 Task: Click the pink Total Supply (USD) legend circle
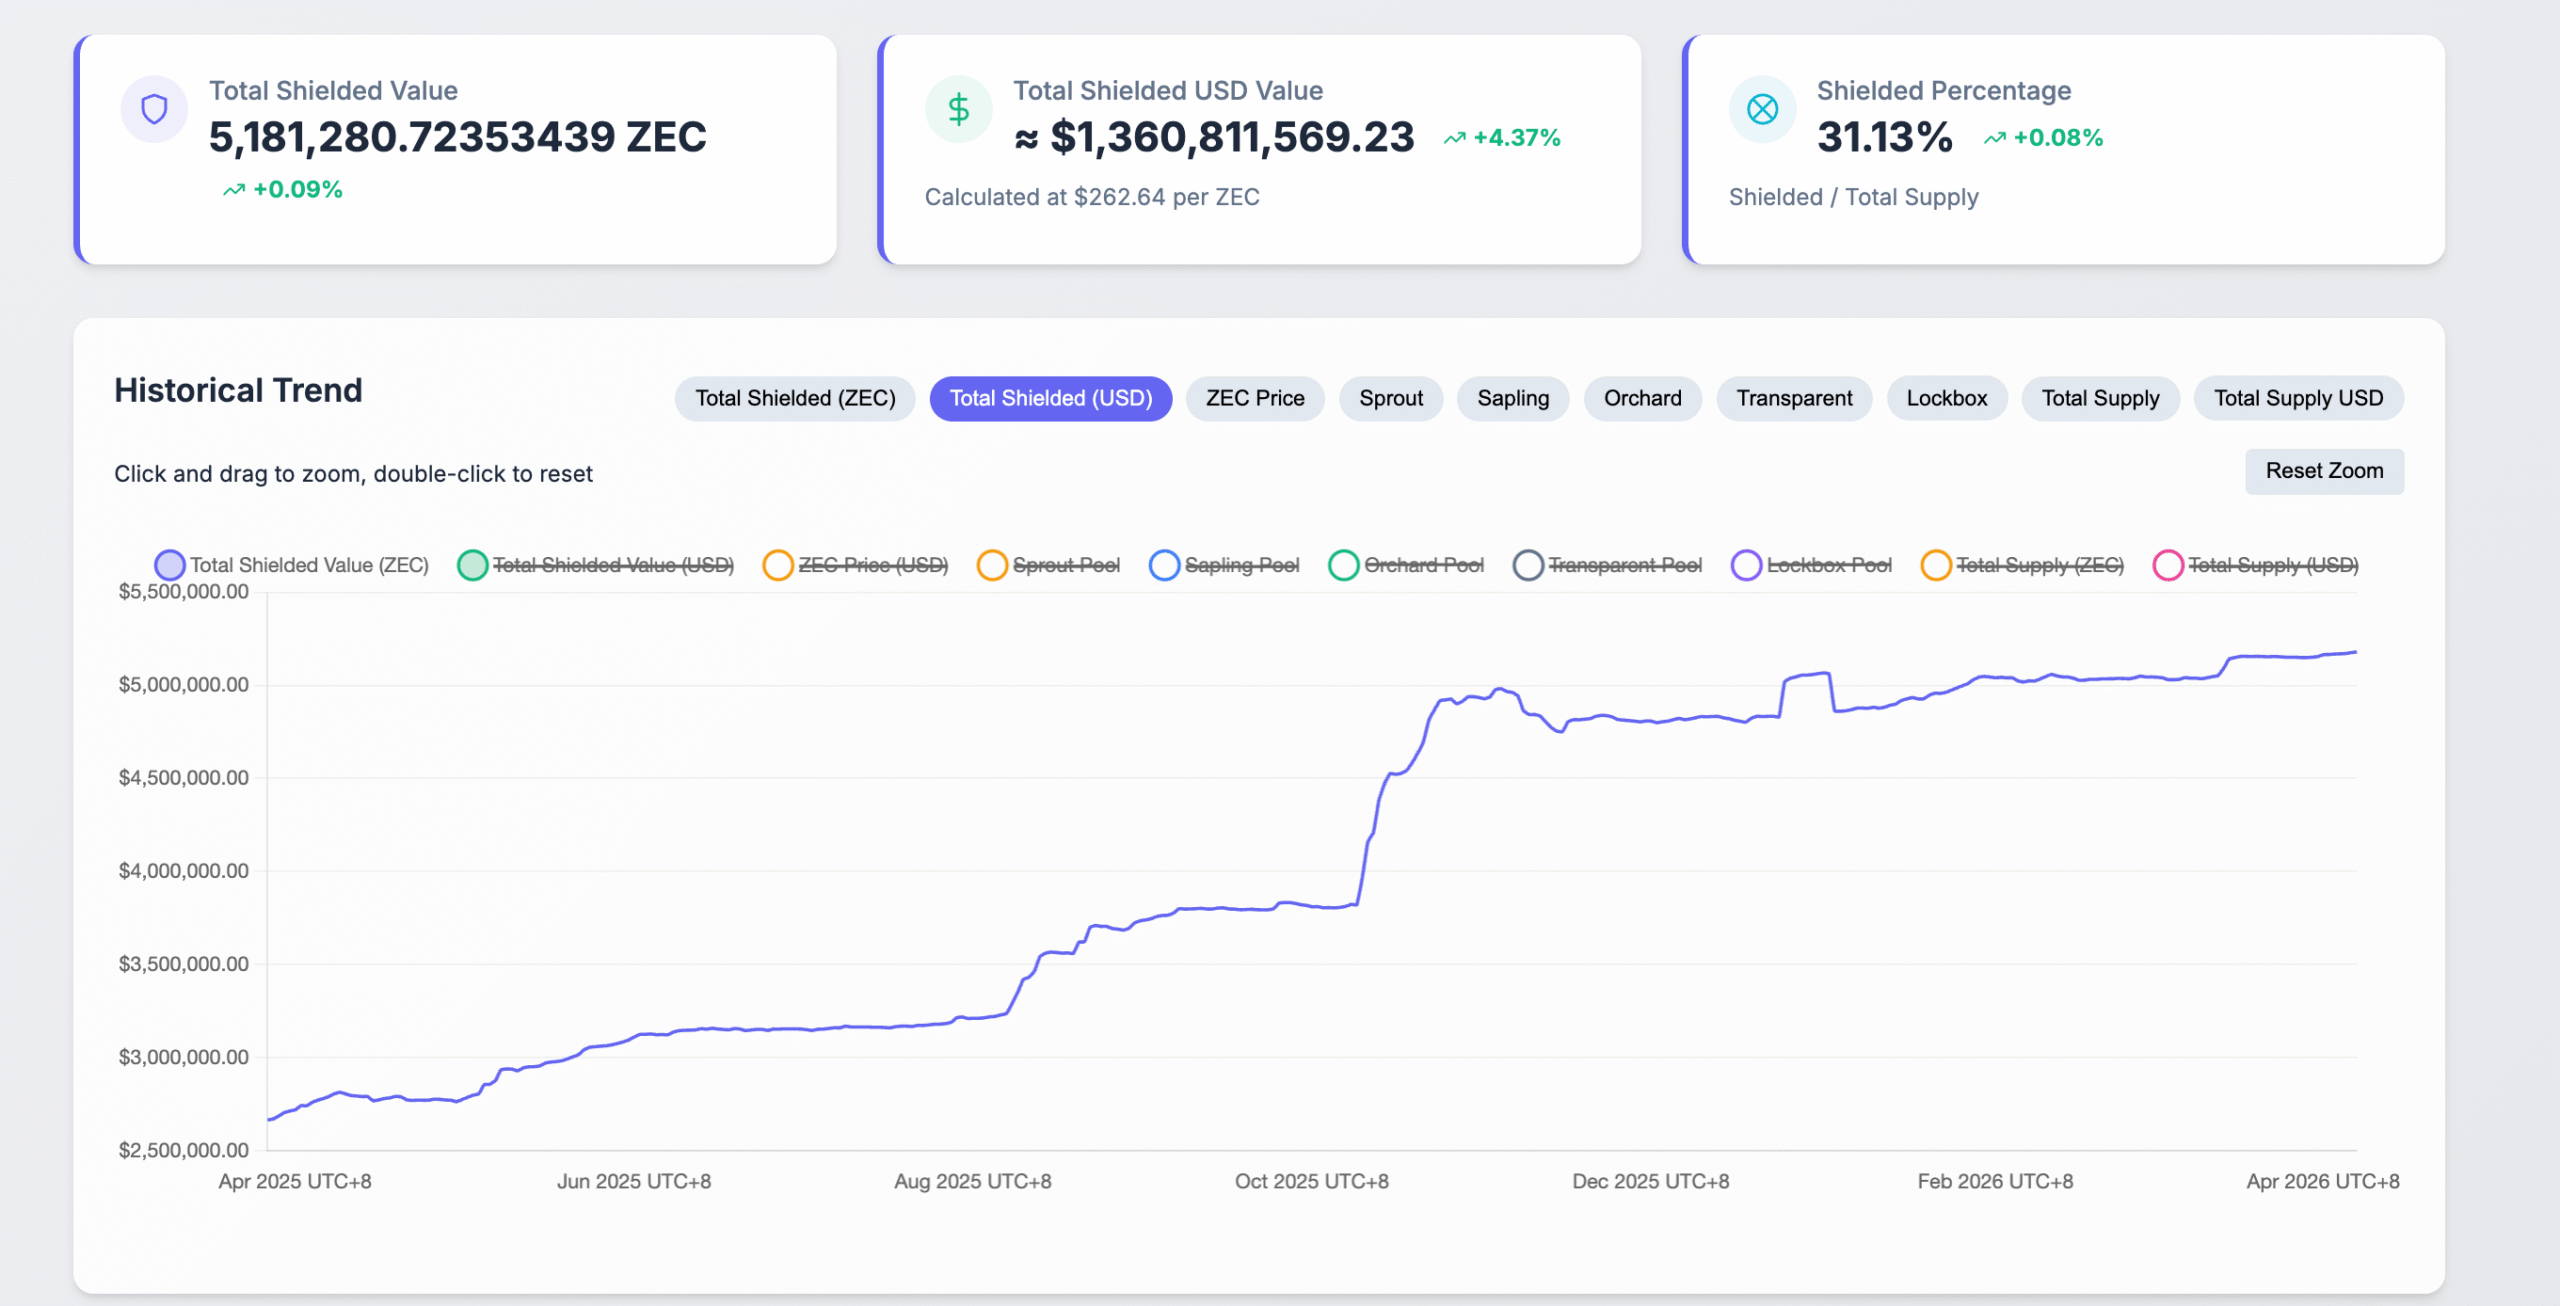point(2168,565)
